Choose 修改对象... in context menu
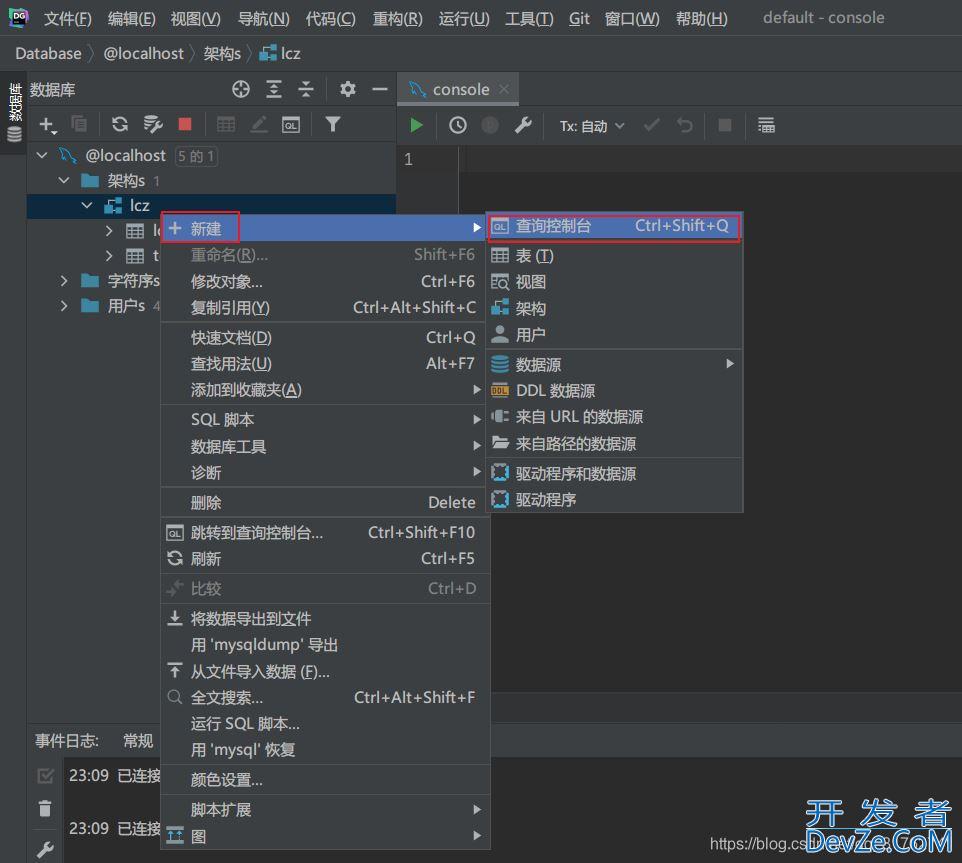 pyautogui.click(x=325, y=282)
